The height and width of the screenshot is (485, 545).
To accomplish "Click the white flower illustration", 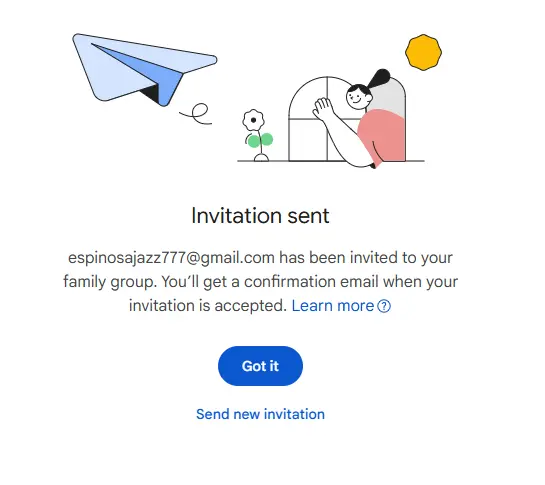I will (x=253, y=120).
